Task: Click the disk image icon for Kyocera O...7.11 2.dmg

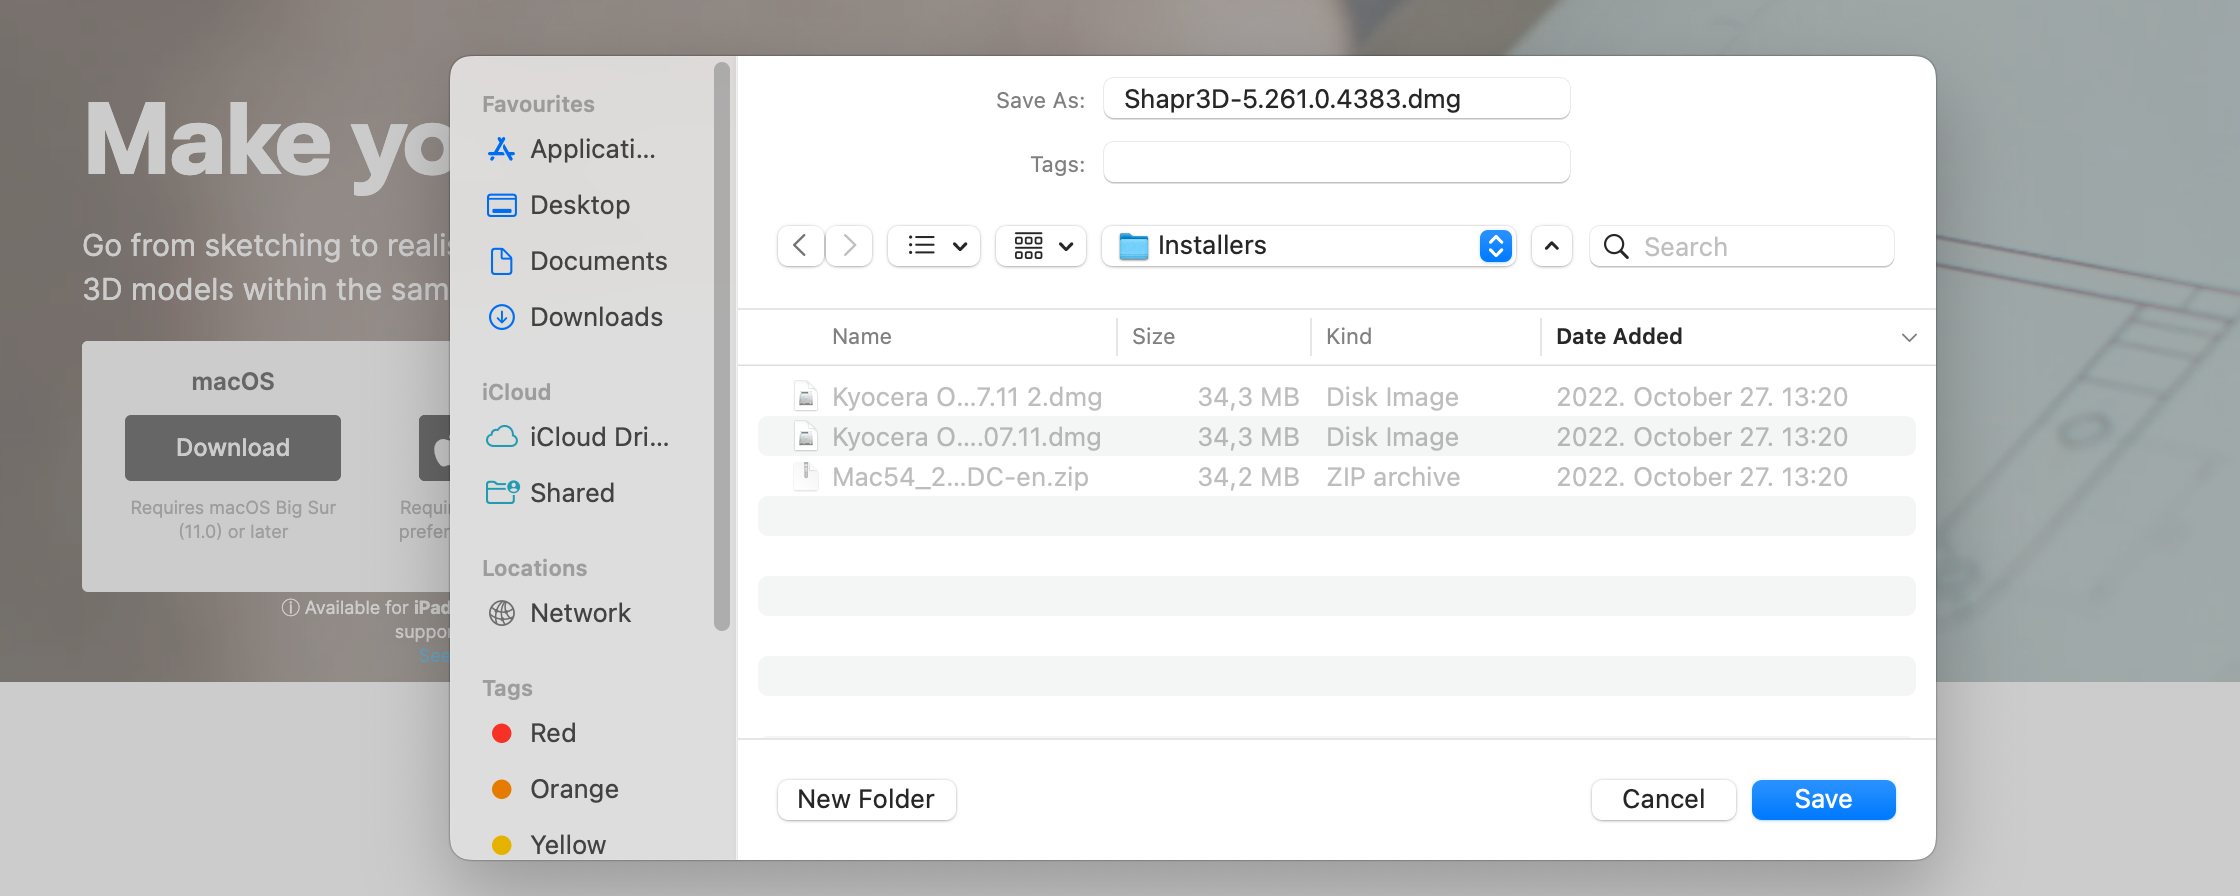Action: (x=806, y=397)
